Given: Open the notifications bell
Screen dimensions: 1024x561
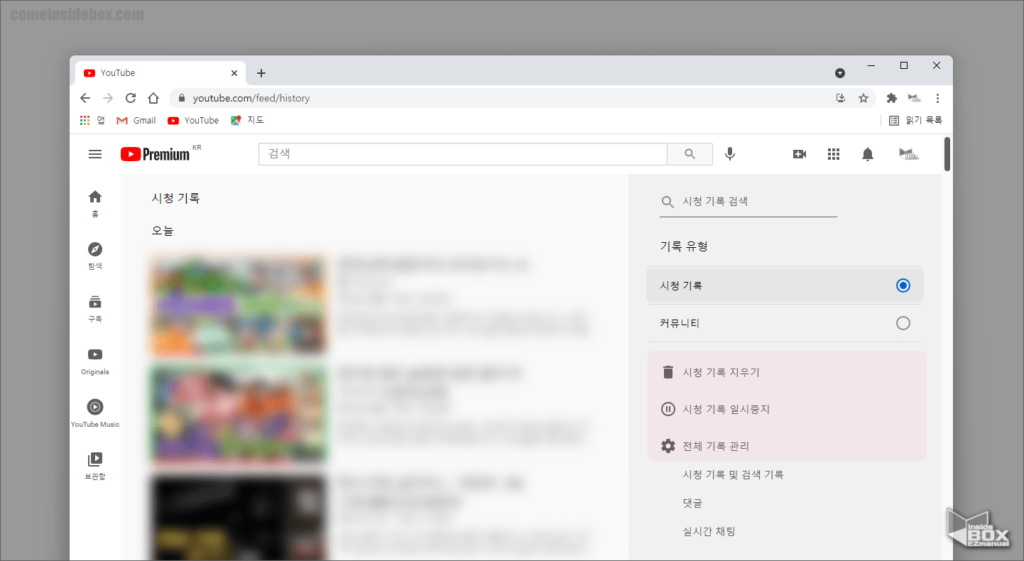Looking at the screenshot, I should click(x=867, y=154).
